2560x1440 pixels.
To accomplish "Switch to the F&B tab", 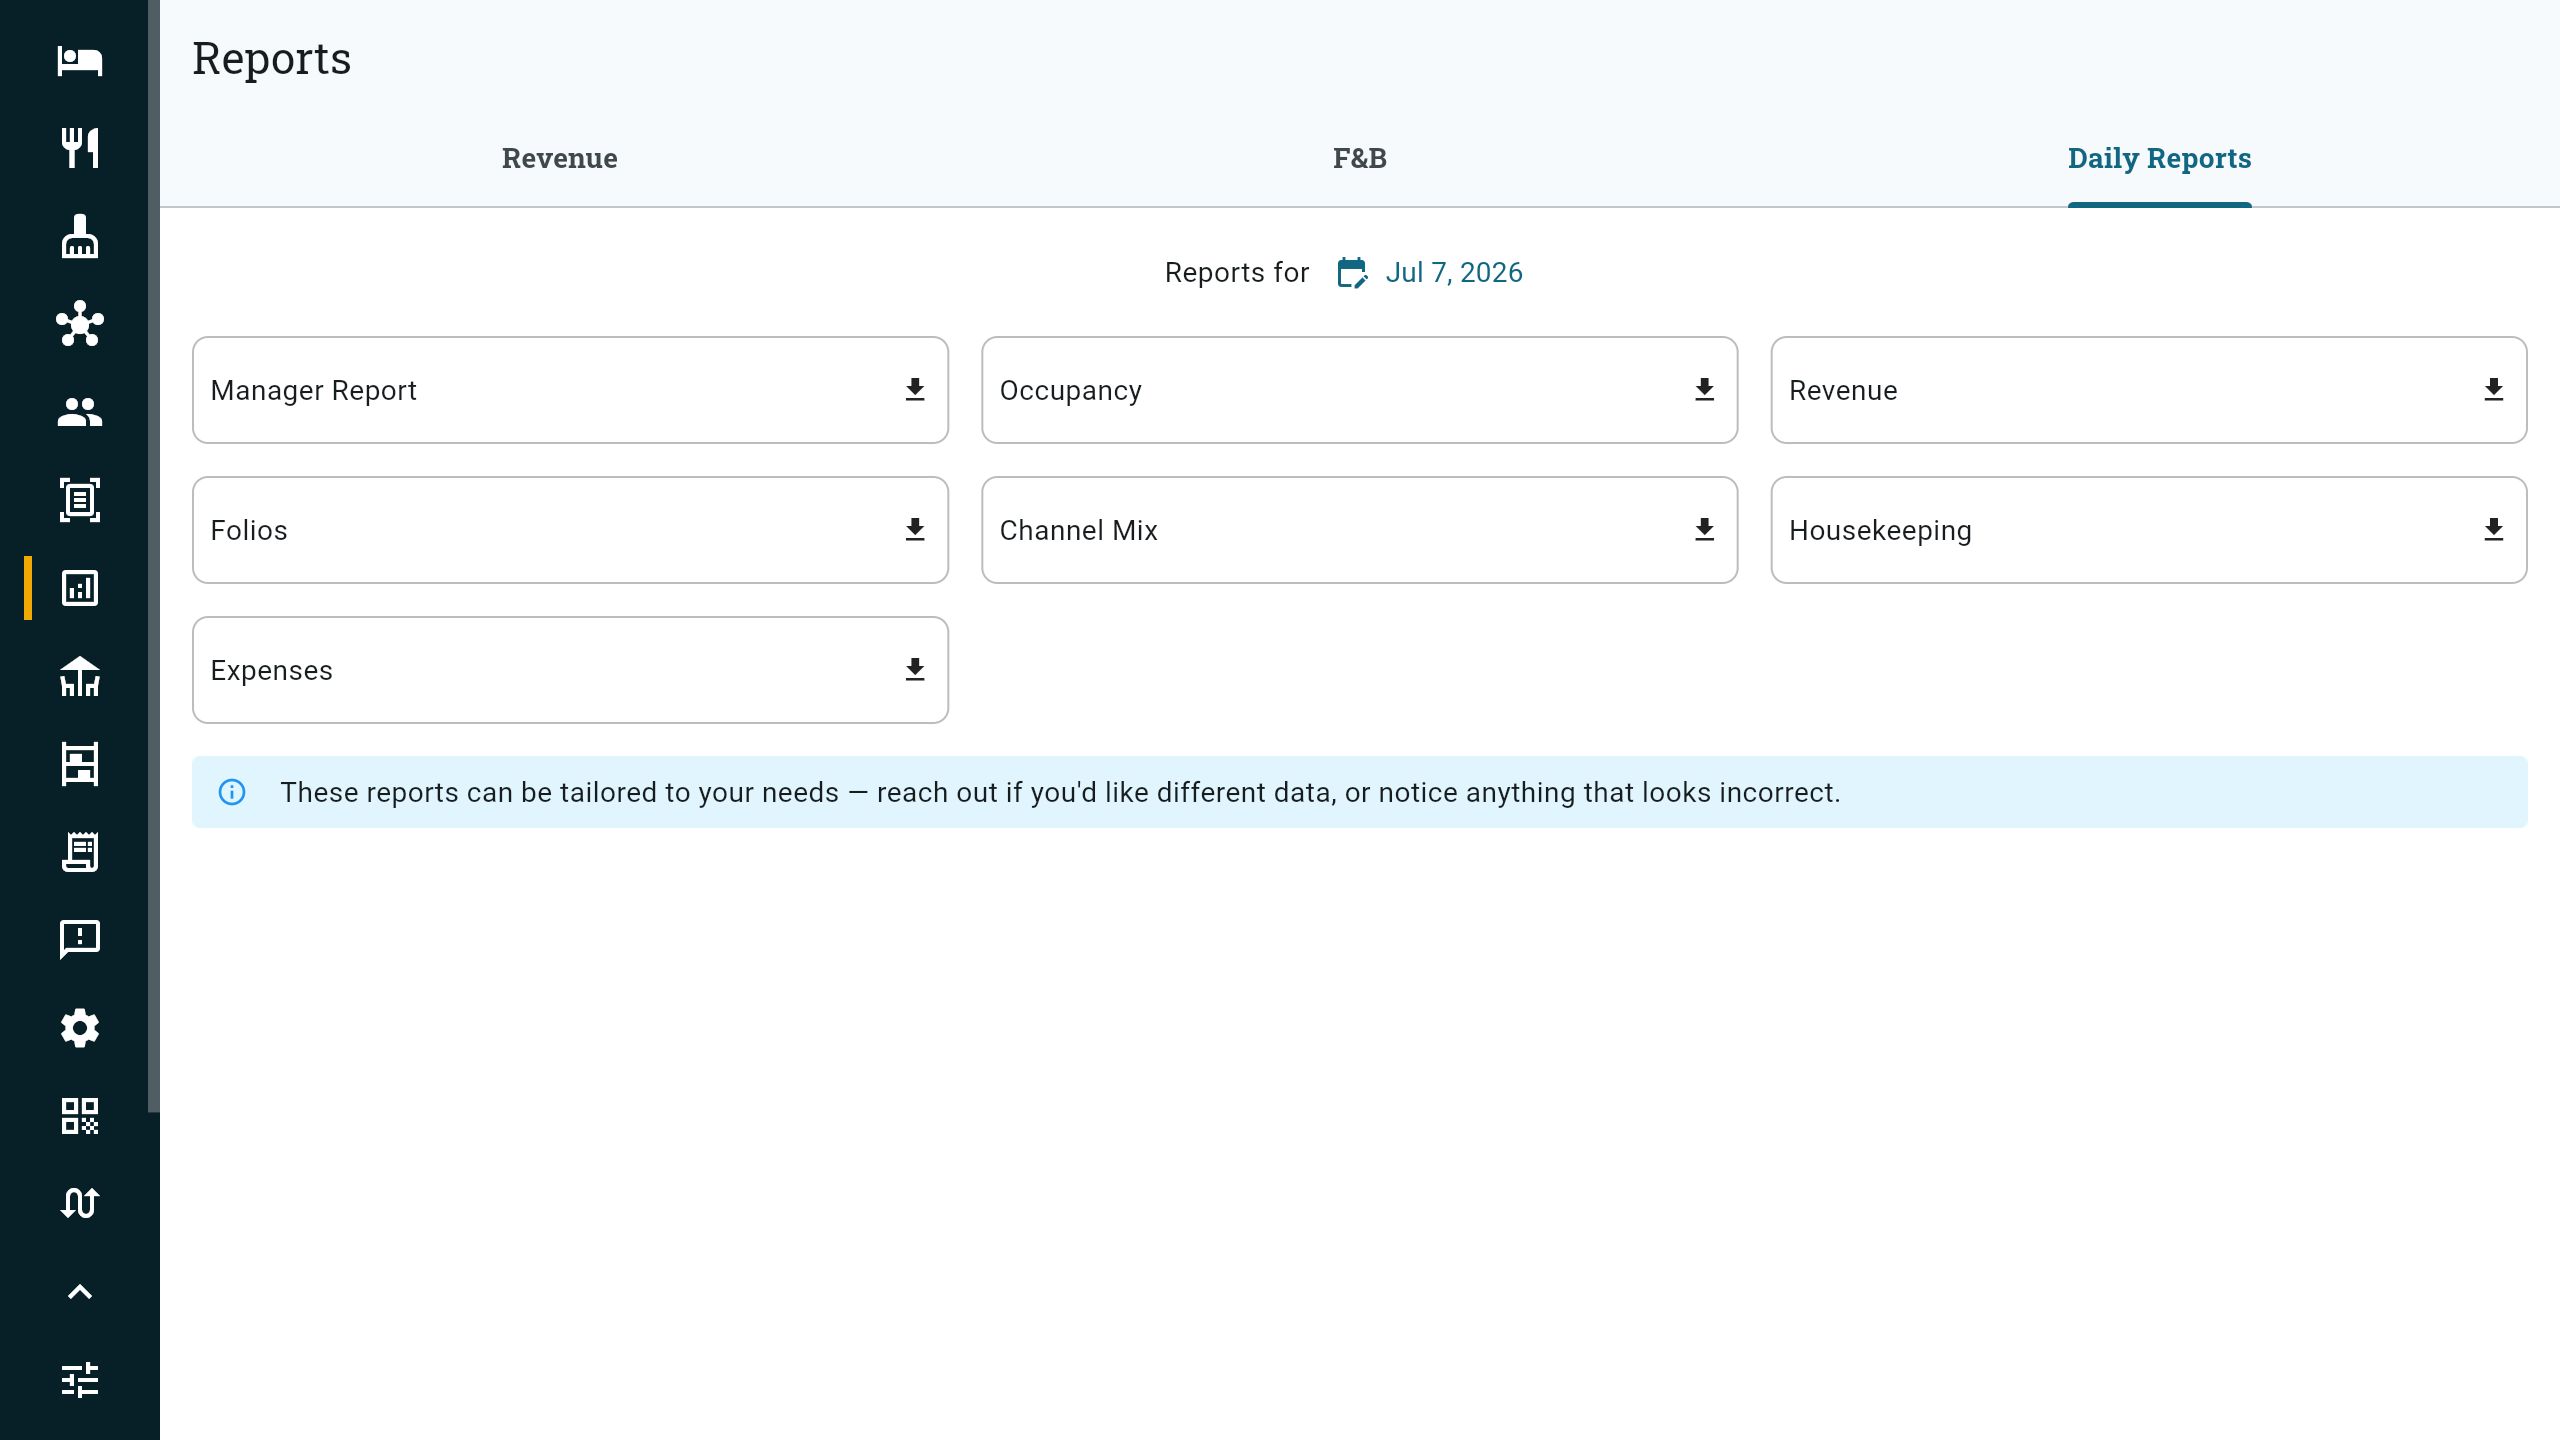I will (x=1360, y=158).
